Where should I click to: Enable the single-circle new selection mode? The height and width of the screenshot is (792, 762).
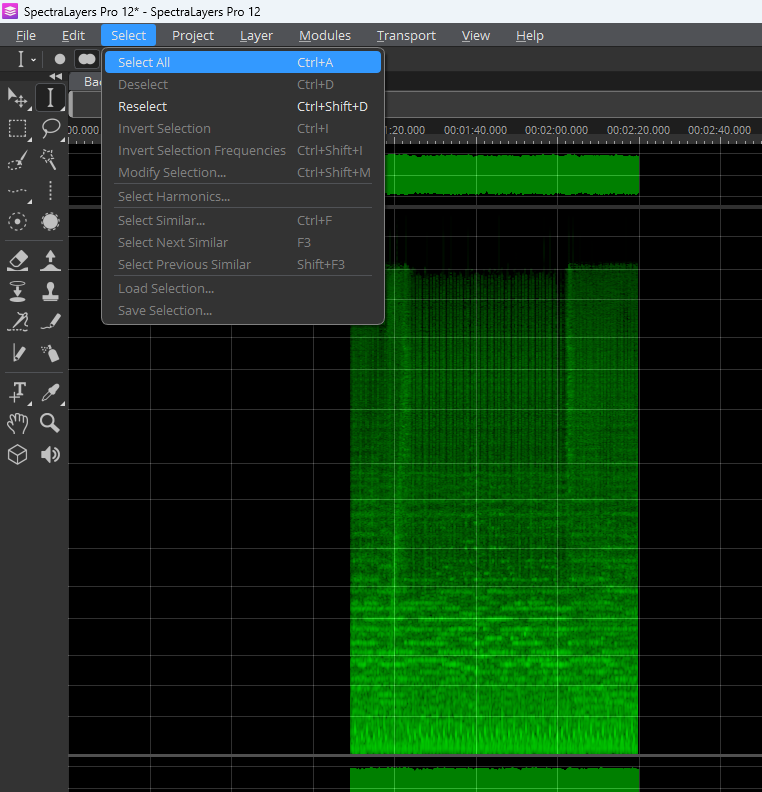[60, 60]
